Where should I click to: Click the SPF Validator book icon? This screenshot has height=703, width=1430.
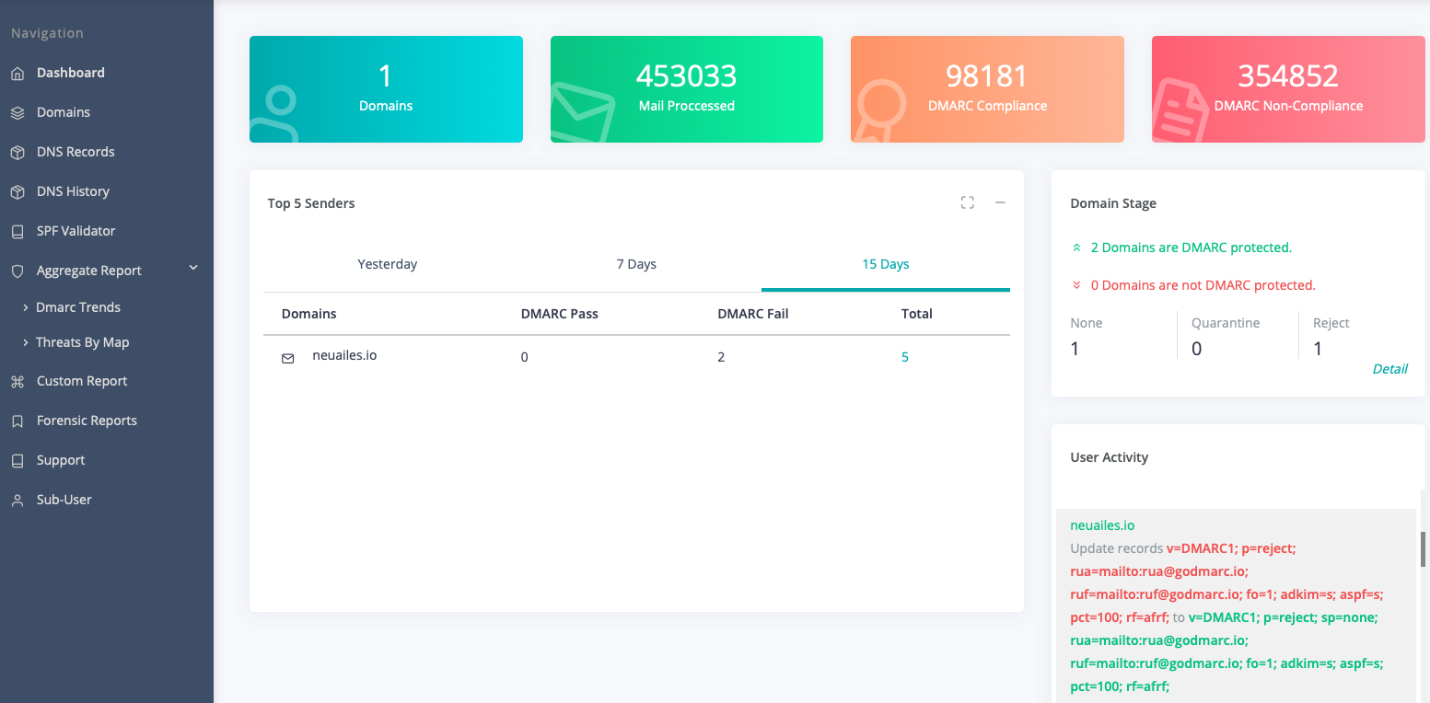click(x=17, y=231)
